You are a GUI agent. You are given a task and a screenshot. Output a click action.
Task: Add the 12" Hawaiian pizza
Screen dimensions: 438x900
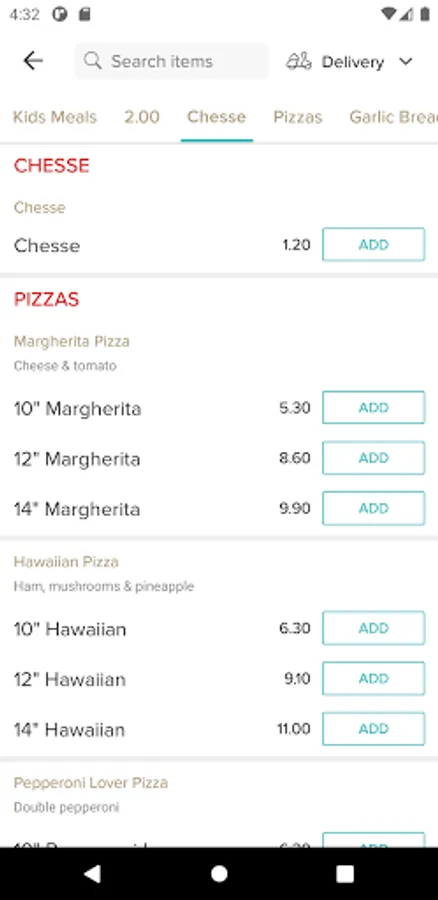click(374, 678)
